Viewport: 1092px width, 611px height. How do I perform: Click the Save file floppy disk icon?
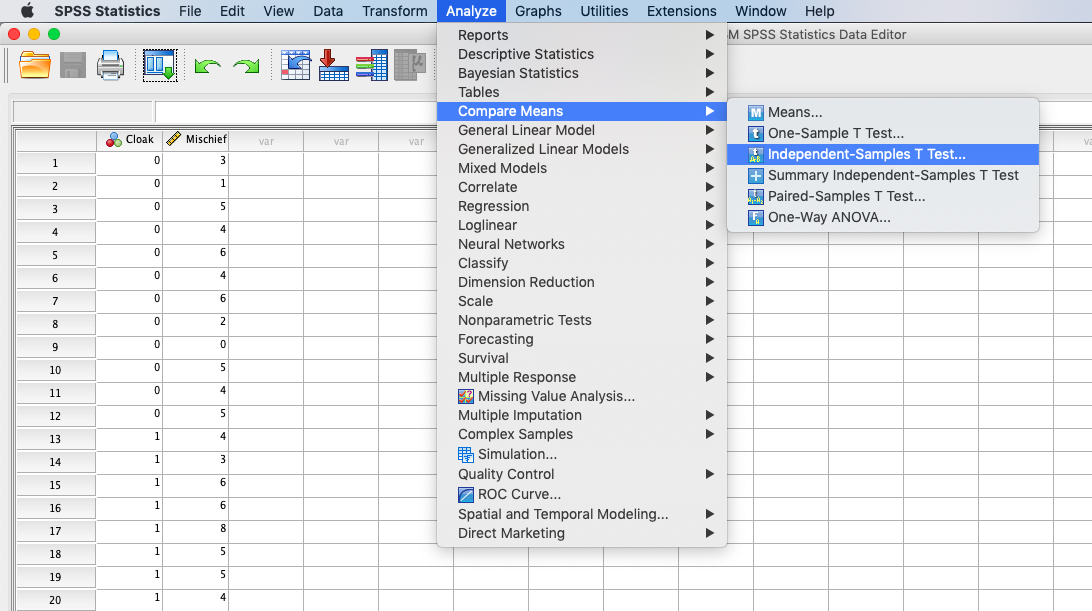72,65
